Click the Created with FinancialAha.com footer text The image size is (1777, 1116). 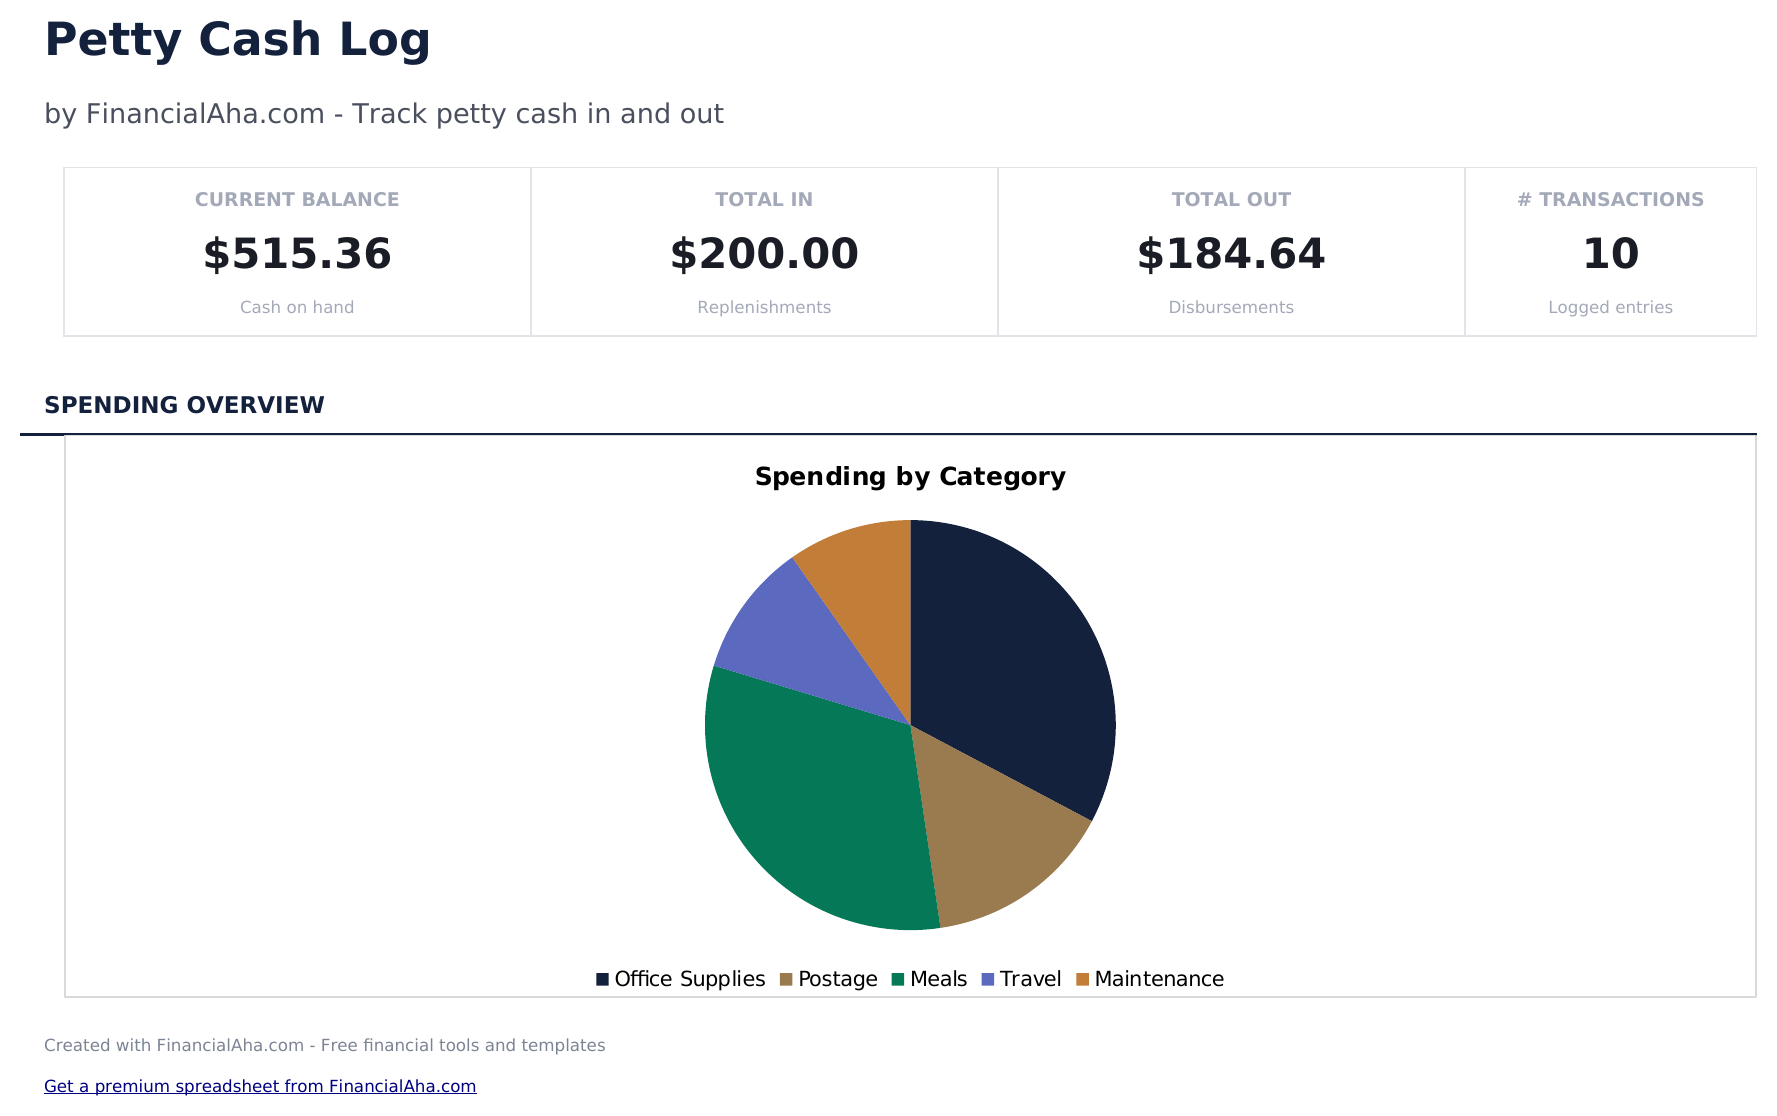325,1045
